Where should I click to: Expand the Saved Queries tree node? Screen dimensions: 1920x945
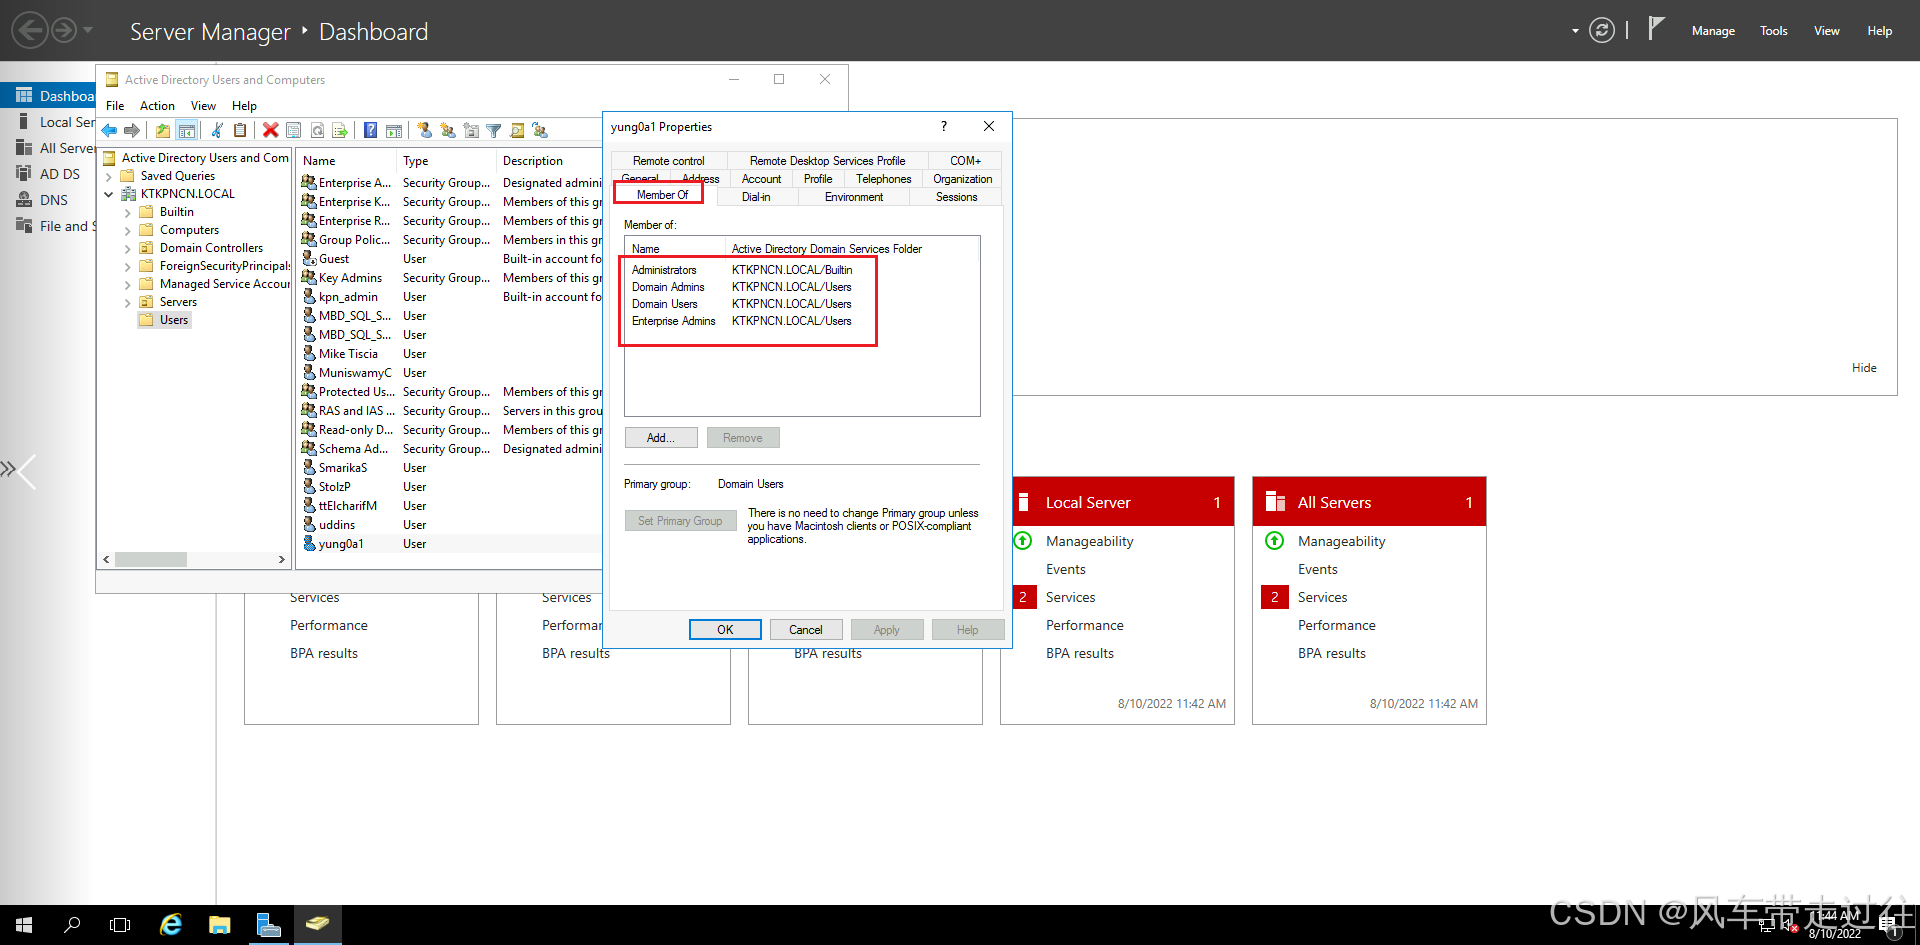[109, 177]
